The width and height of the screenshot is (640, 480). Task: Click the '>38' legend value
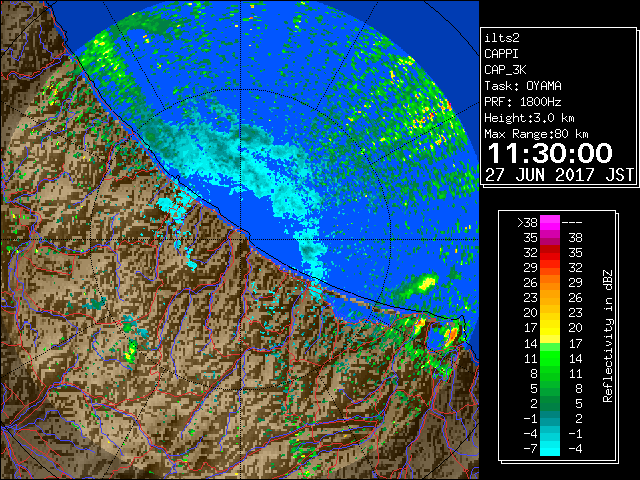click(527, 223)
